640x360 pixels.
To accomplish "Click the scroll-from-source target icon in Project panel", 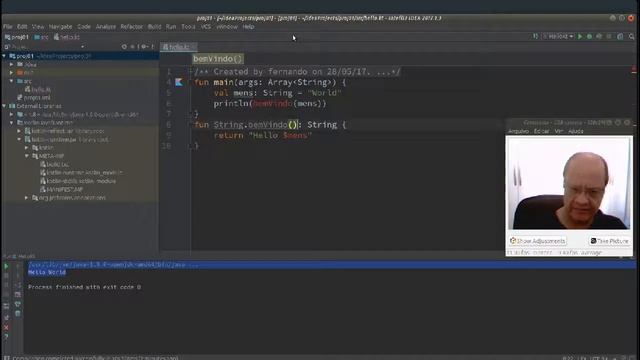I will pos(124,47).
